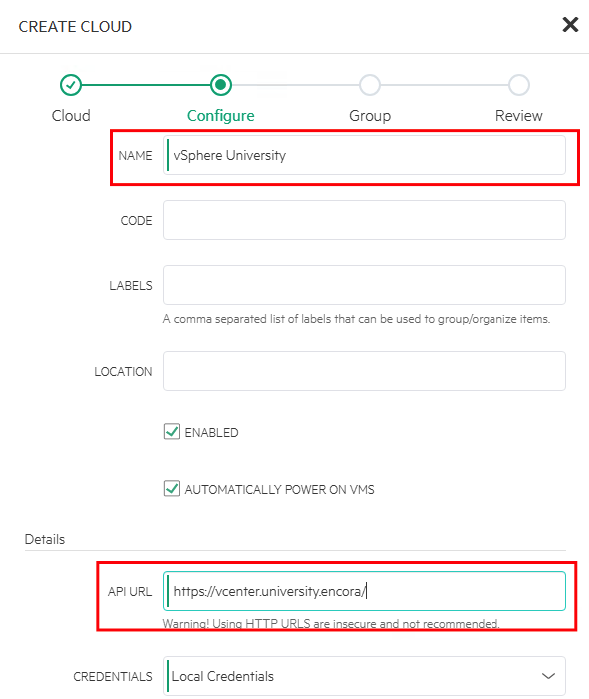
Task: Click the Review step circle indicator
Action: (519, 85)
